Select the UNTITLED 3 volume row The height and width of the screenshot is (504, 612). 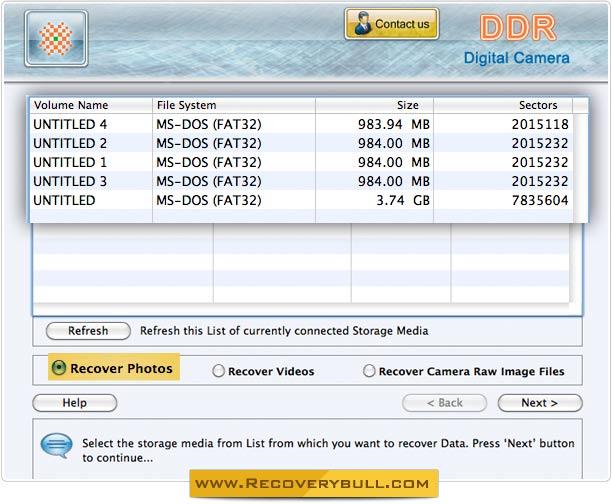click(302, 182)
